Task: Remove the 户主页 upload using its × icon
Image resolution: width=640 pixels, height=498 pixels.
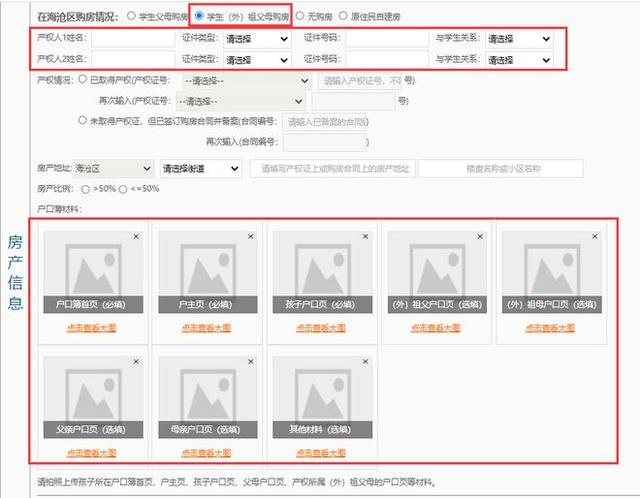Action: pos(250,236)
